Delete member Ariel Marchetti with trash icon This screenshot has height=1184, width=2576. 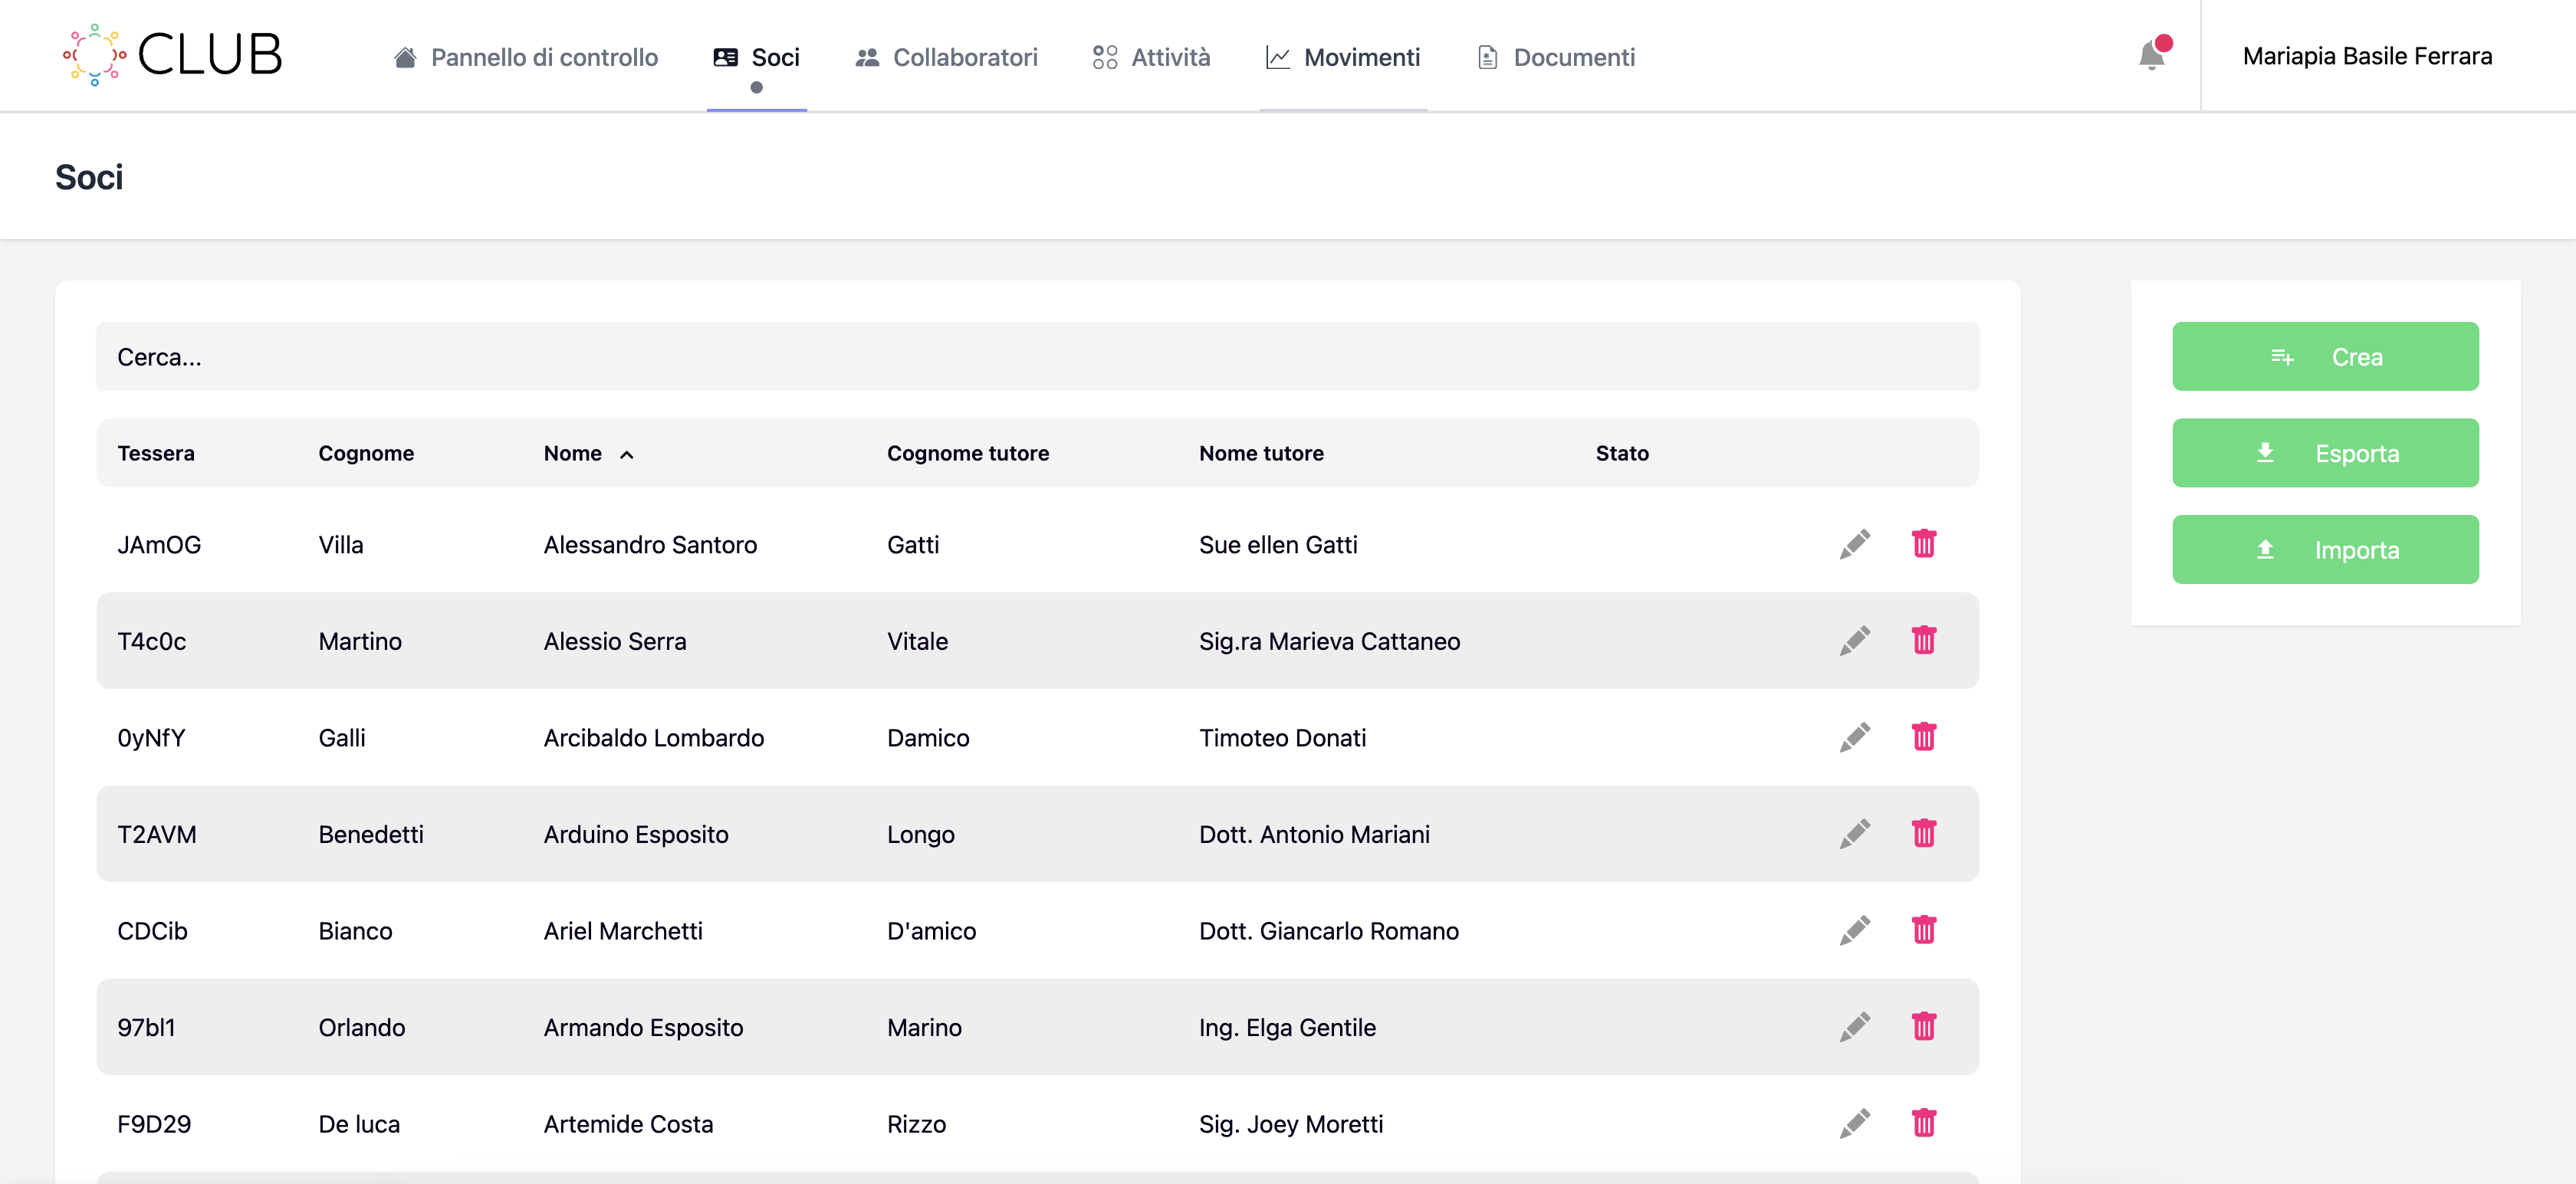1924,930
